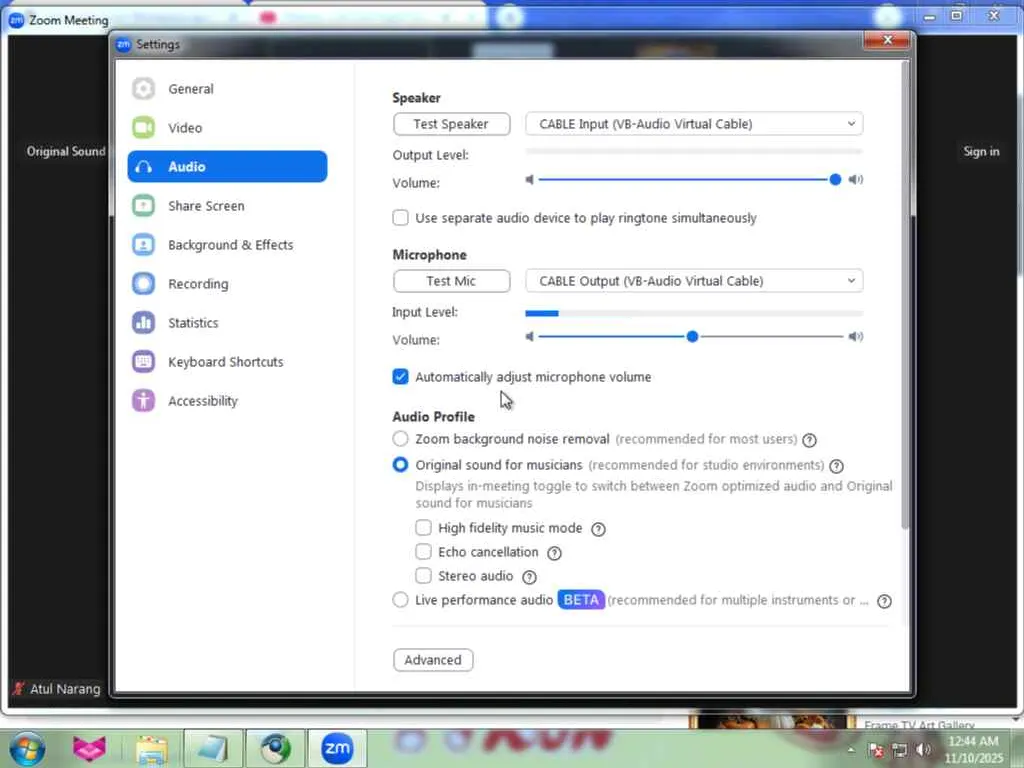The height and width of the screenshot is (768, 1024).
Task: Select Live performance audio profile
Action: tap(400, 600)
